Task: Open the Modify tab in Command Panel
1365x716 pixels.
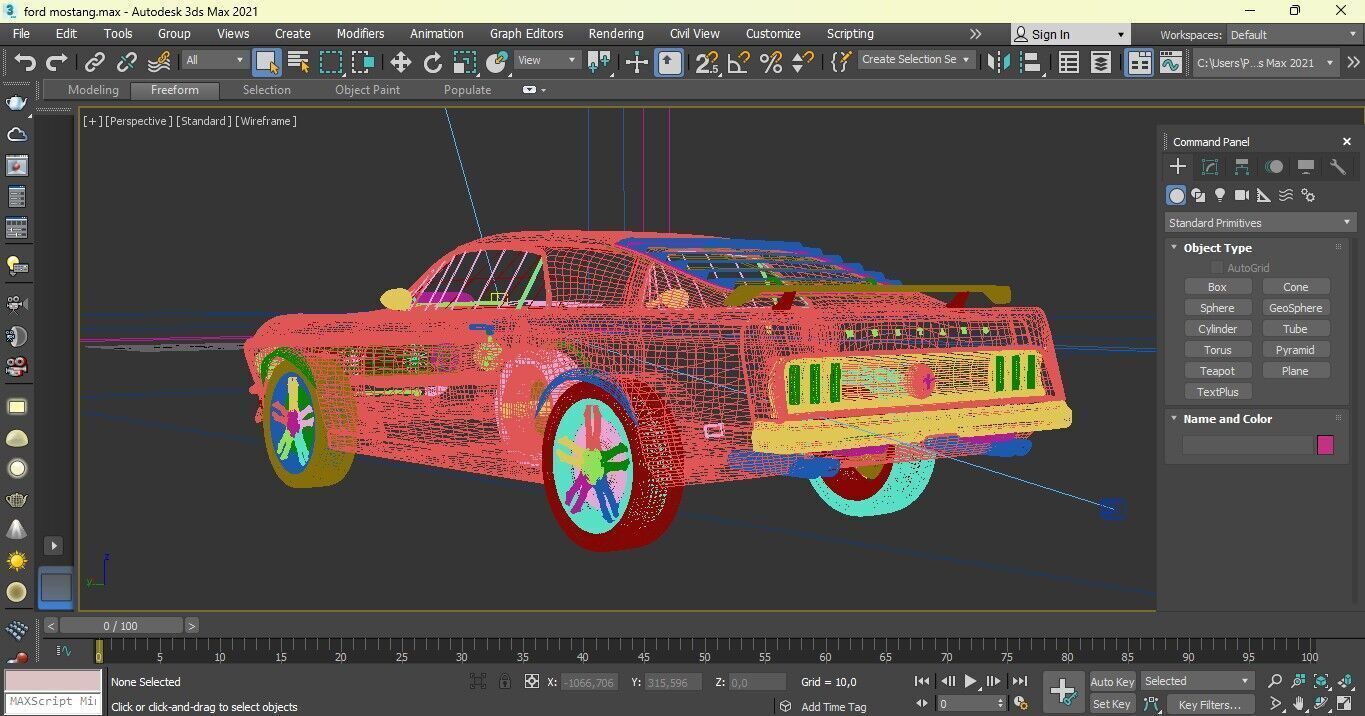Action: pos(1210,167)
